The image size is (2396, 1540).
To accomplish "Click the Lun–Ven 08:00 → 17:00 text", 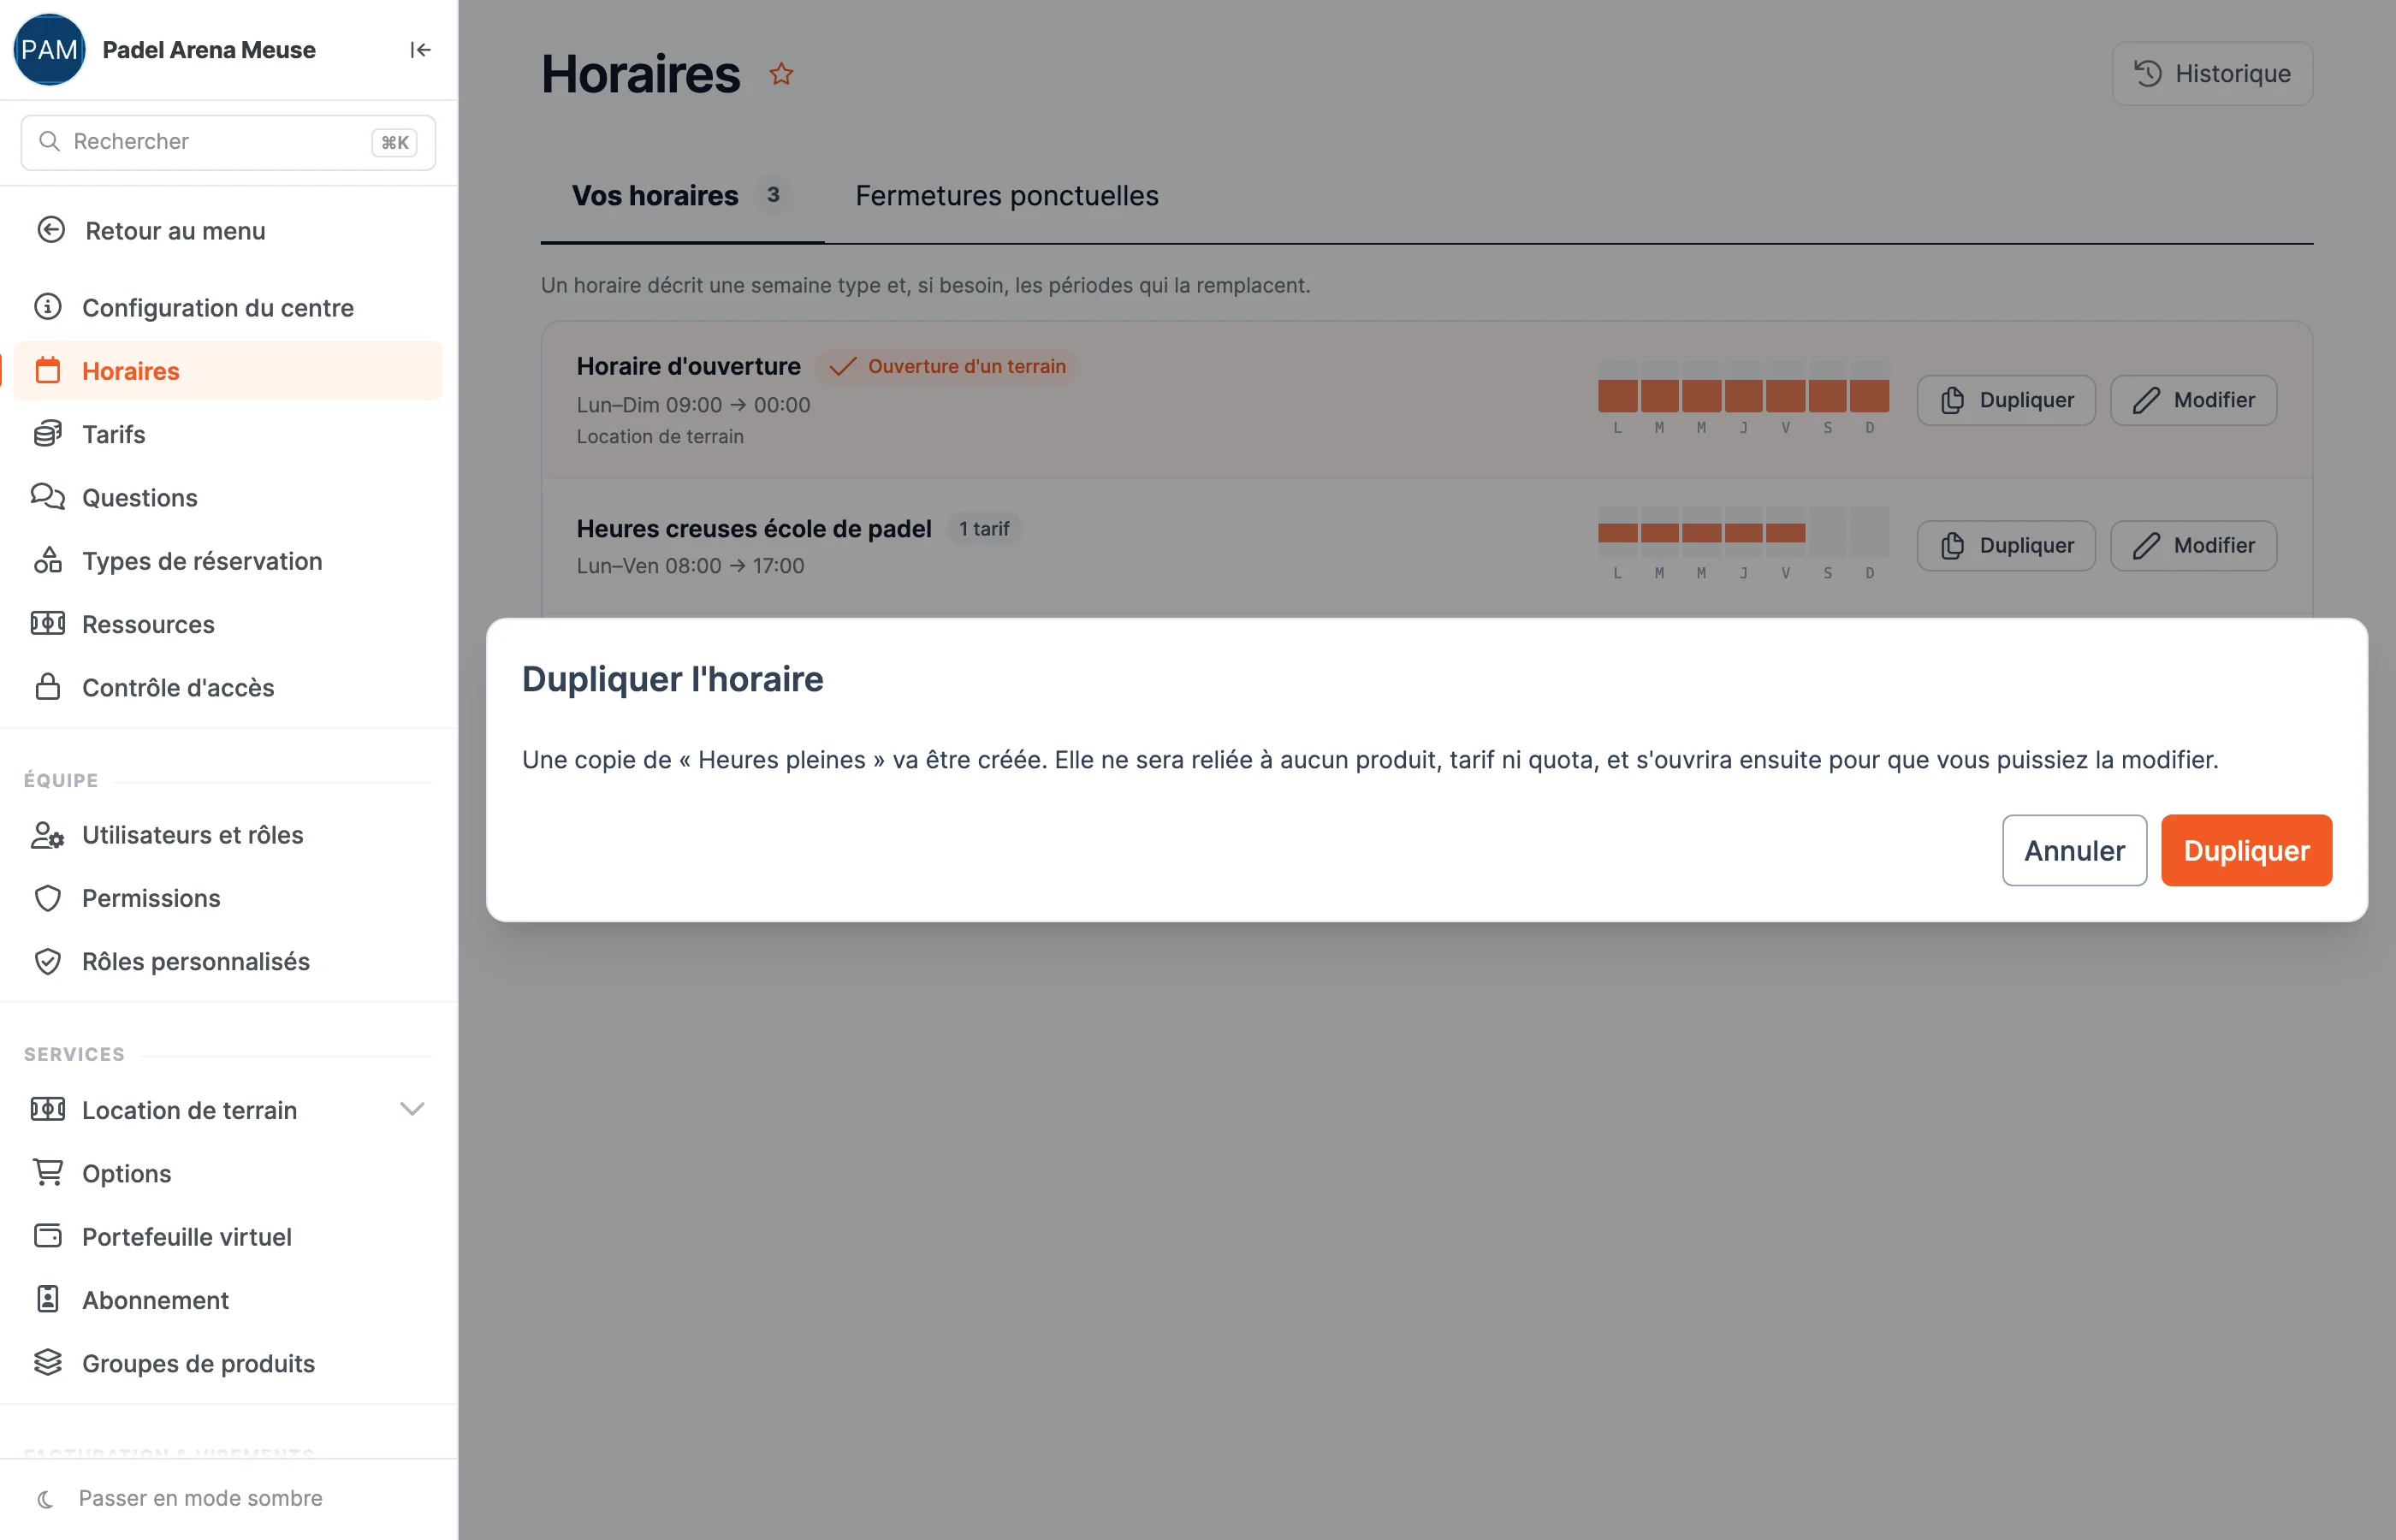I will click(690, 566).
